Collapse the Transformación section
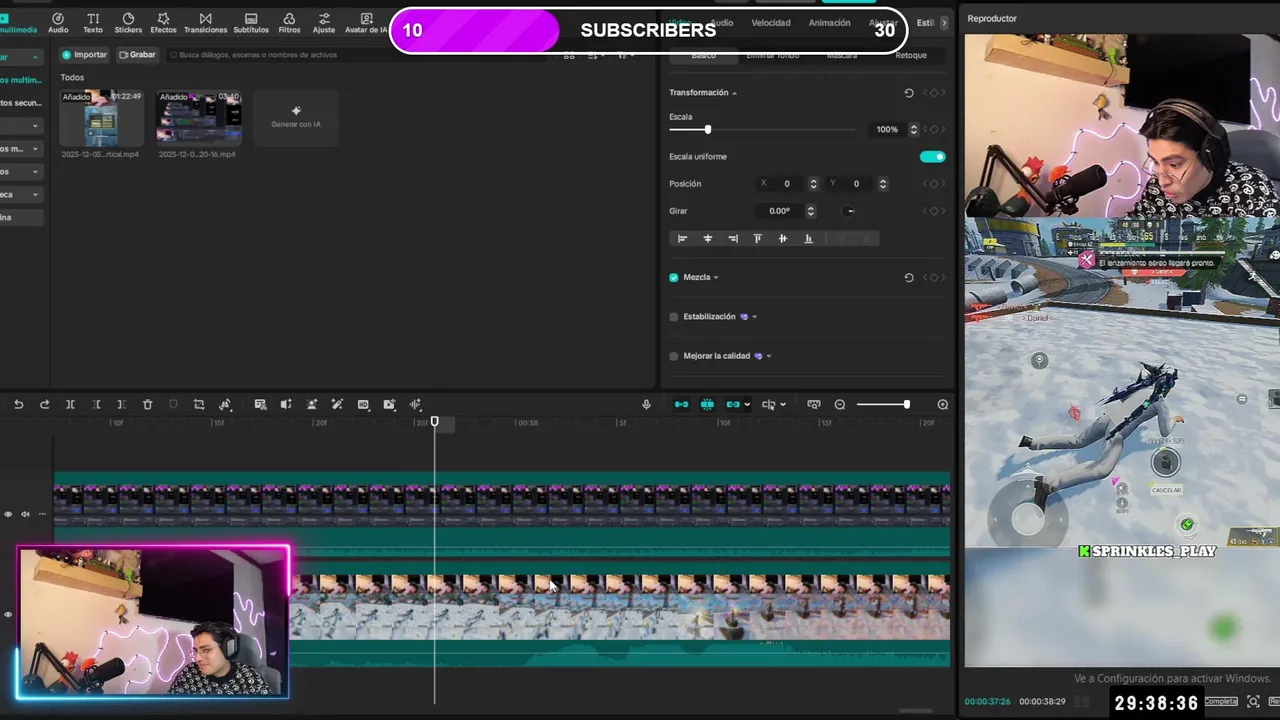Image resolution: width=1280 pixels, height=720 pixels. [734, 93]
